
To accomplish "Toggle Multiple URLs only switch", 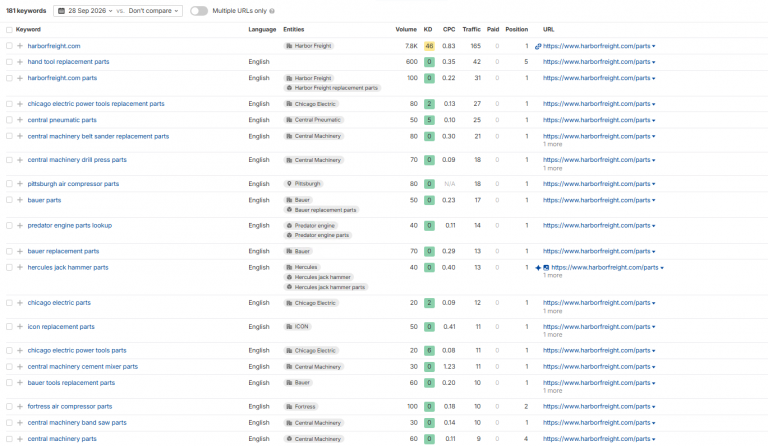I will point(199,11).
